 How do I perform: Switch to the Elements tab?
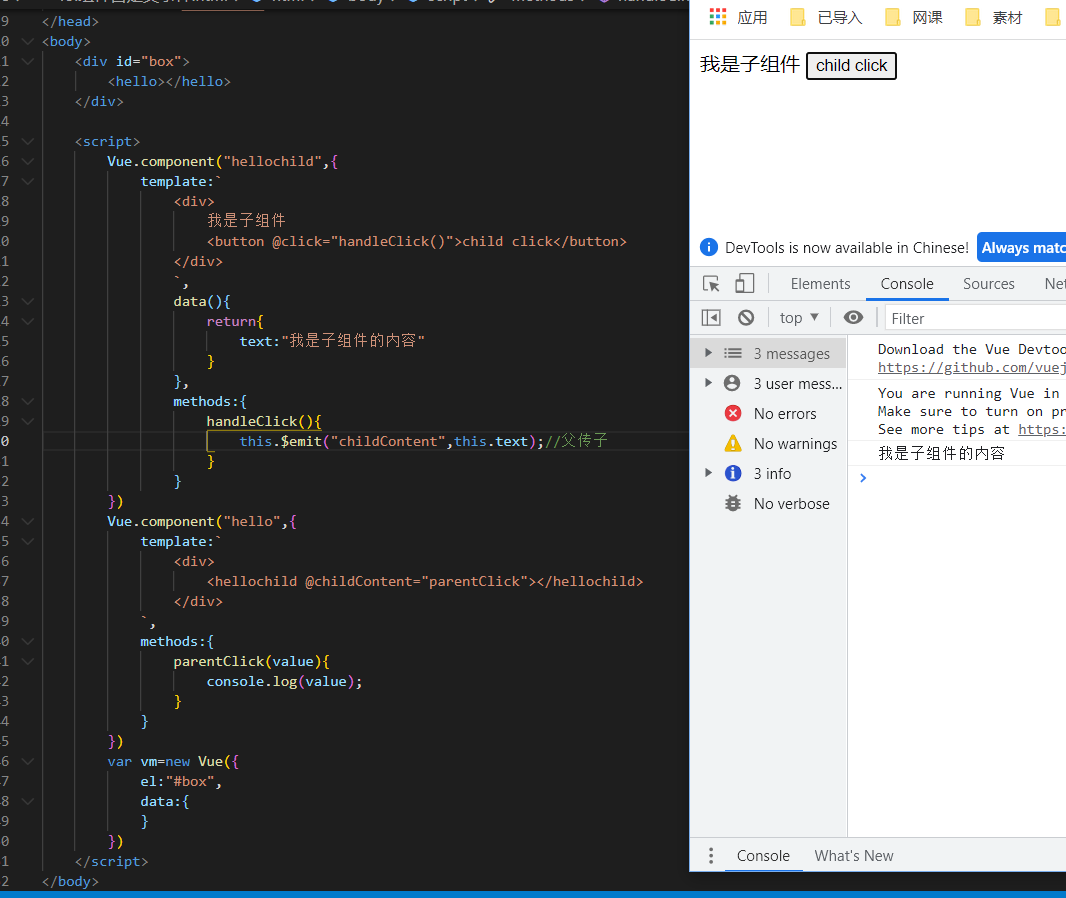tap(820, 284)
